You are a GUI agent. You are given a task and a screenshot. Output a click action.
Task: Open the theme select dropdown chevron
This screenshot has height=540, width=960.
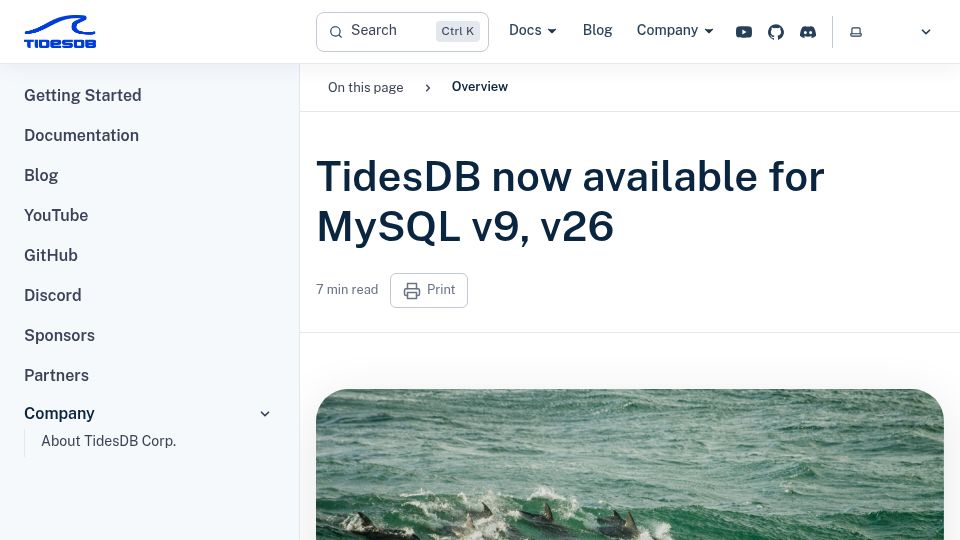click(x=926, y=32)
